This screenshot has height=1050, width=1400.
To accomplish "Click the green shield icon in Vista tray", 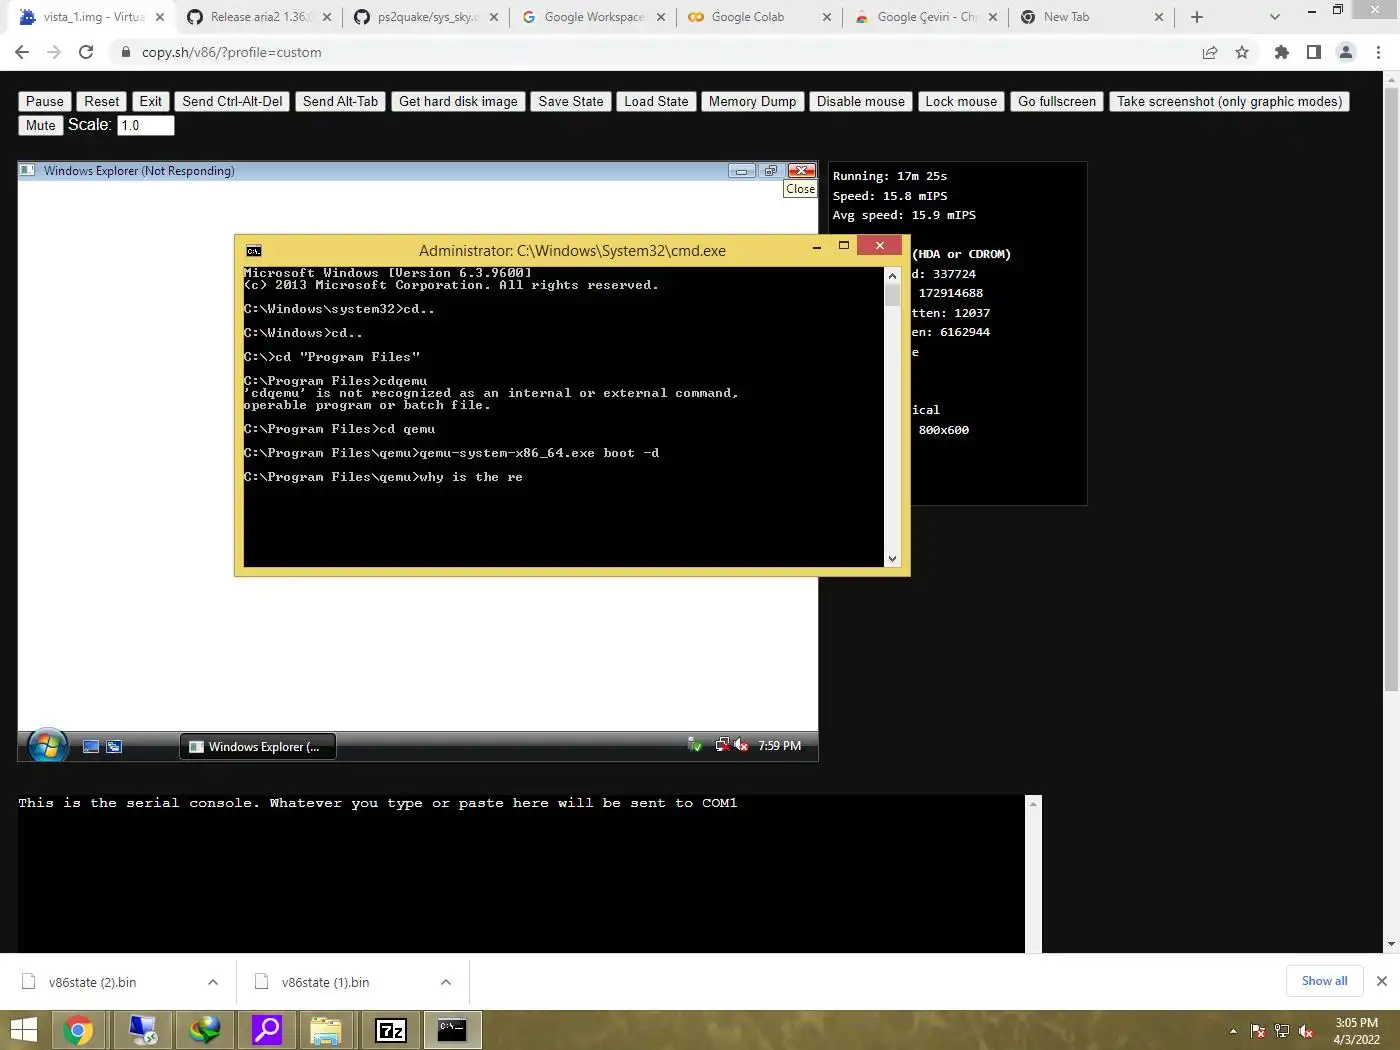I will [695, 745].
